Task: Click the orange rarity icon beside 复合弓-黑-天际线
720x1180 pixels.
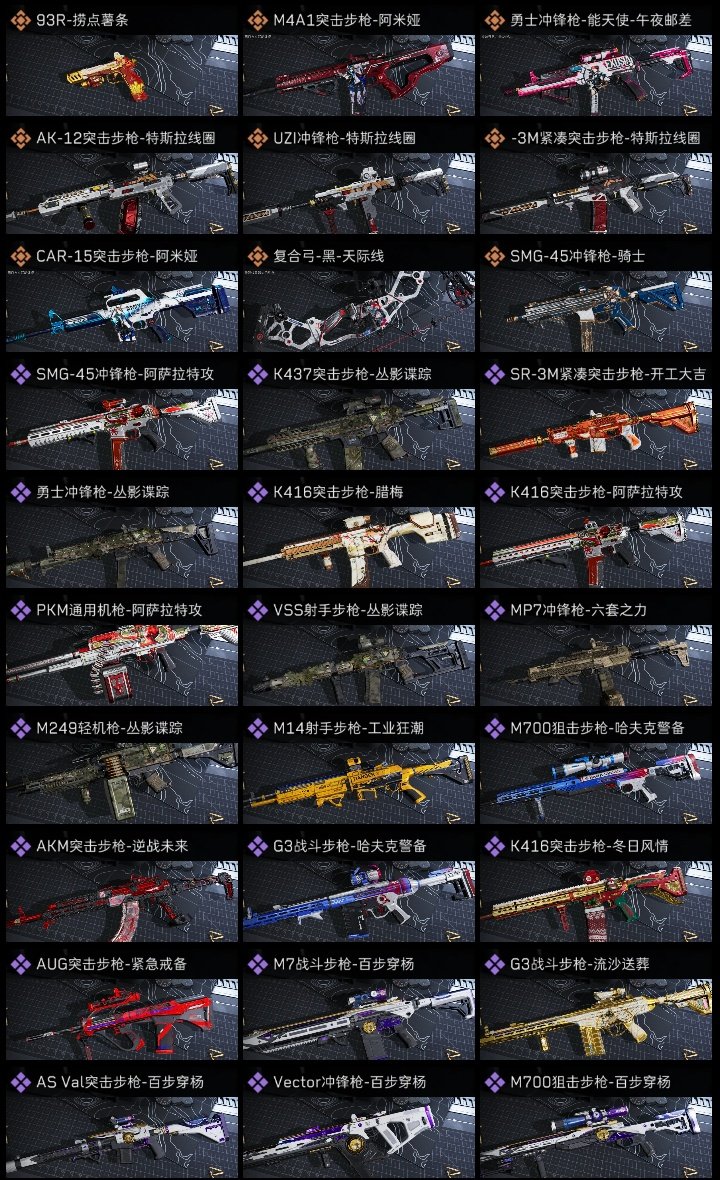Action: click(x=257, y=256)
